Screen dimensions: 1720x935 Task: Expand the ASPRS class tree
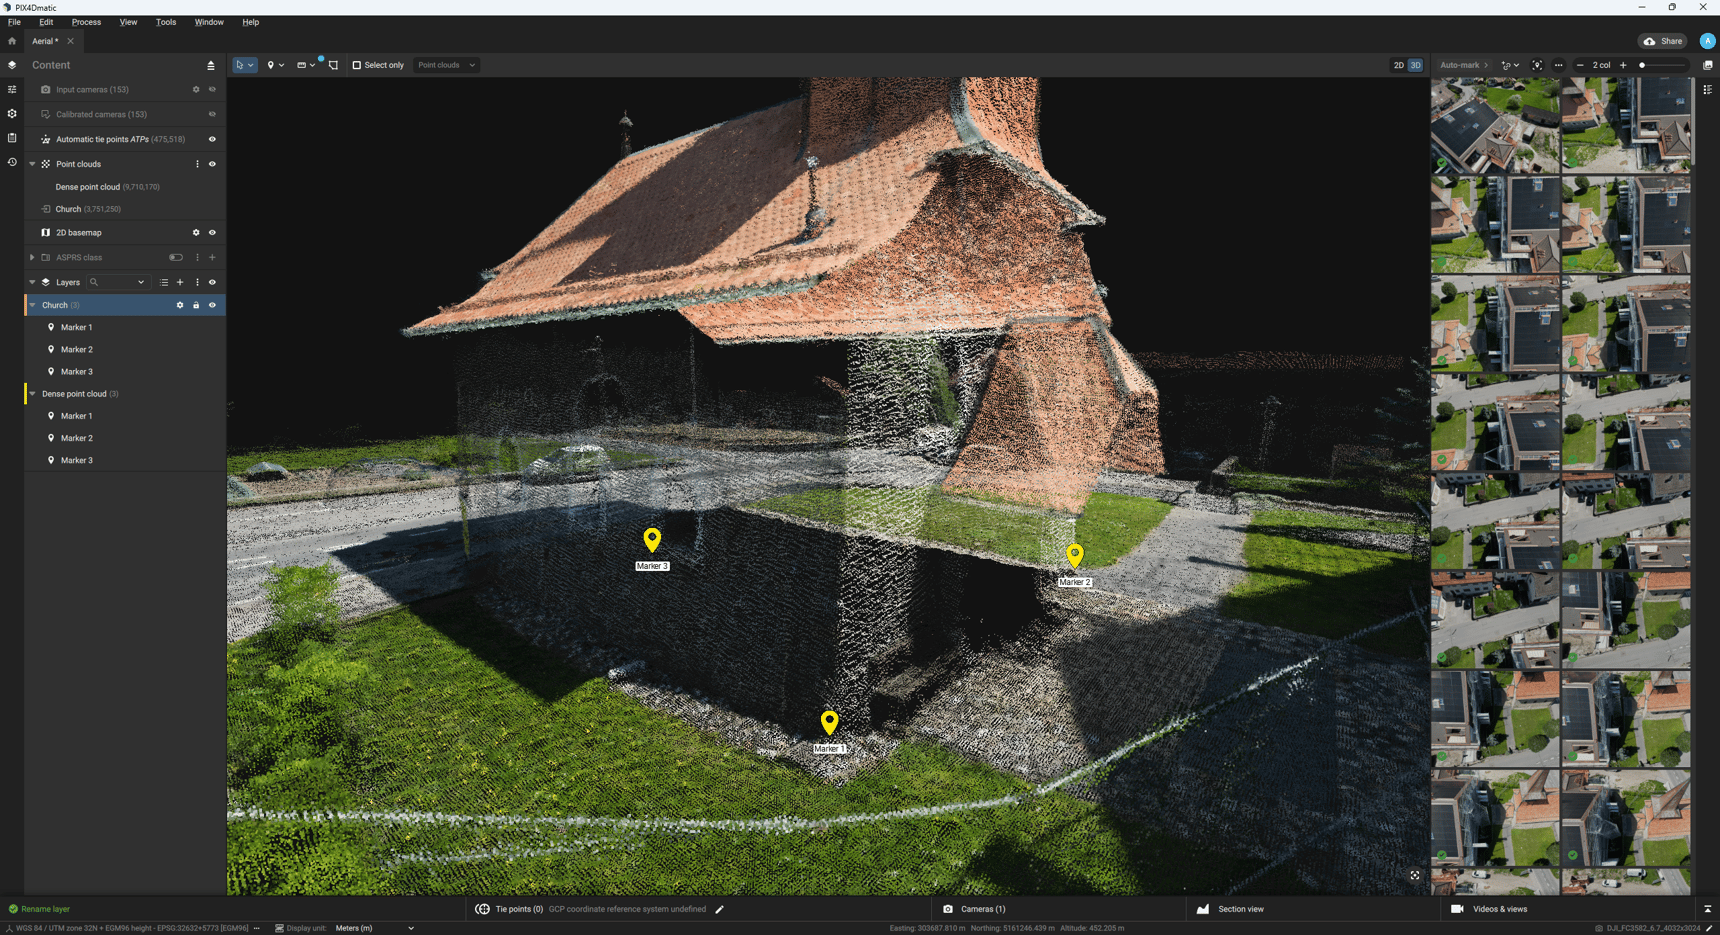(x=32, y=258)
